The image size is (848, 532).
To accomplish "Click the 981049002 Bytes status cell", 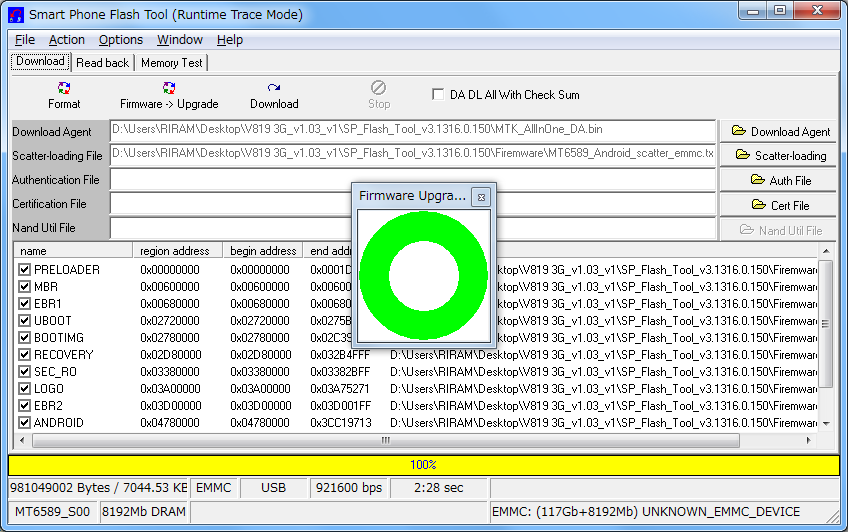I will click(98, 488).
